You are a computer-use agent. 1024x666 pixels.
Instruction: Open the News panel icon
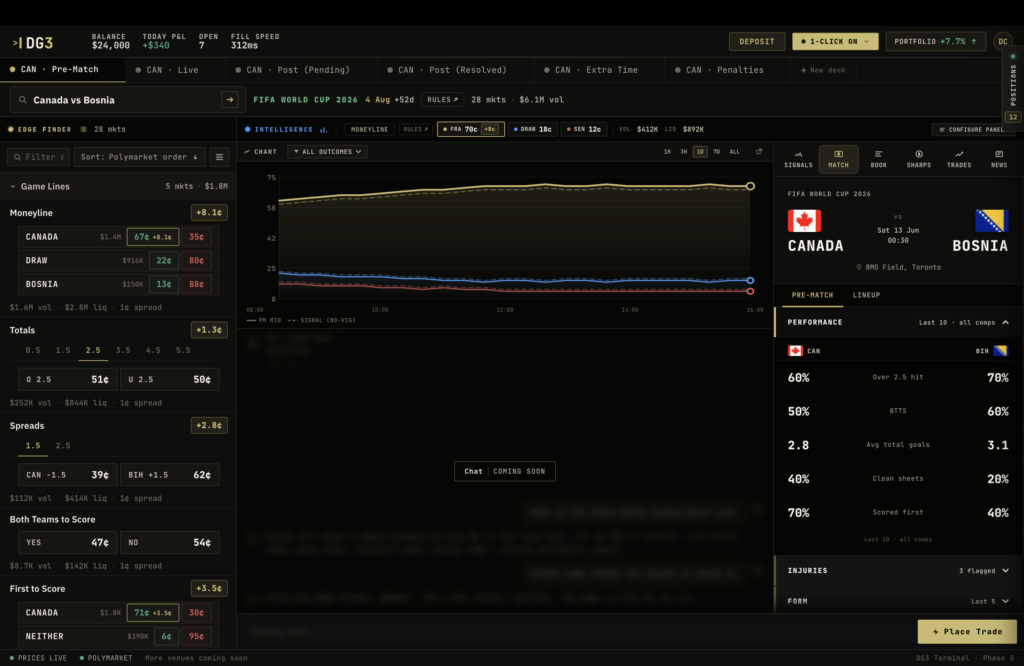(x=999, y=159)
